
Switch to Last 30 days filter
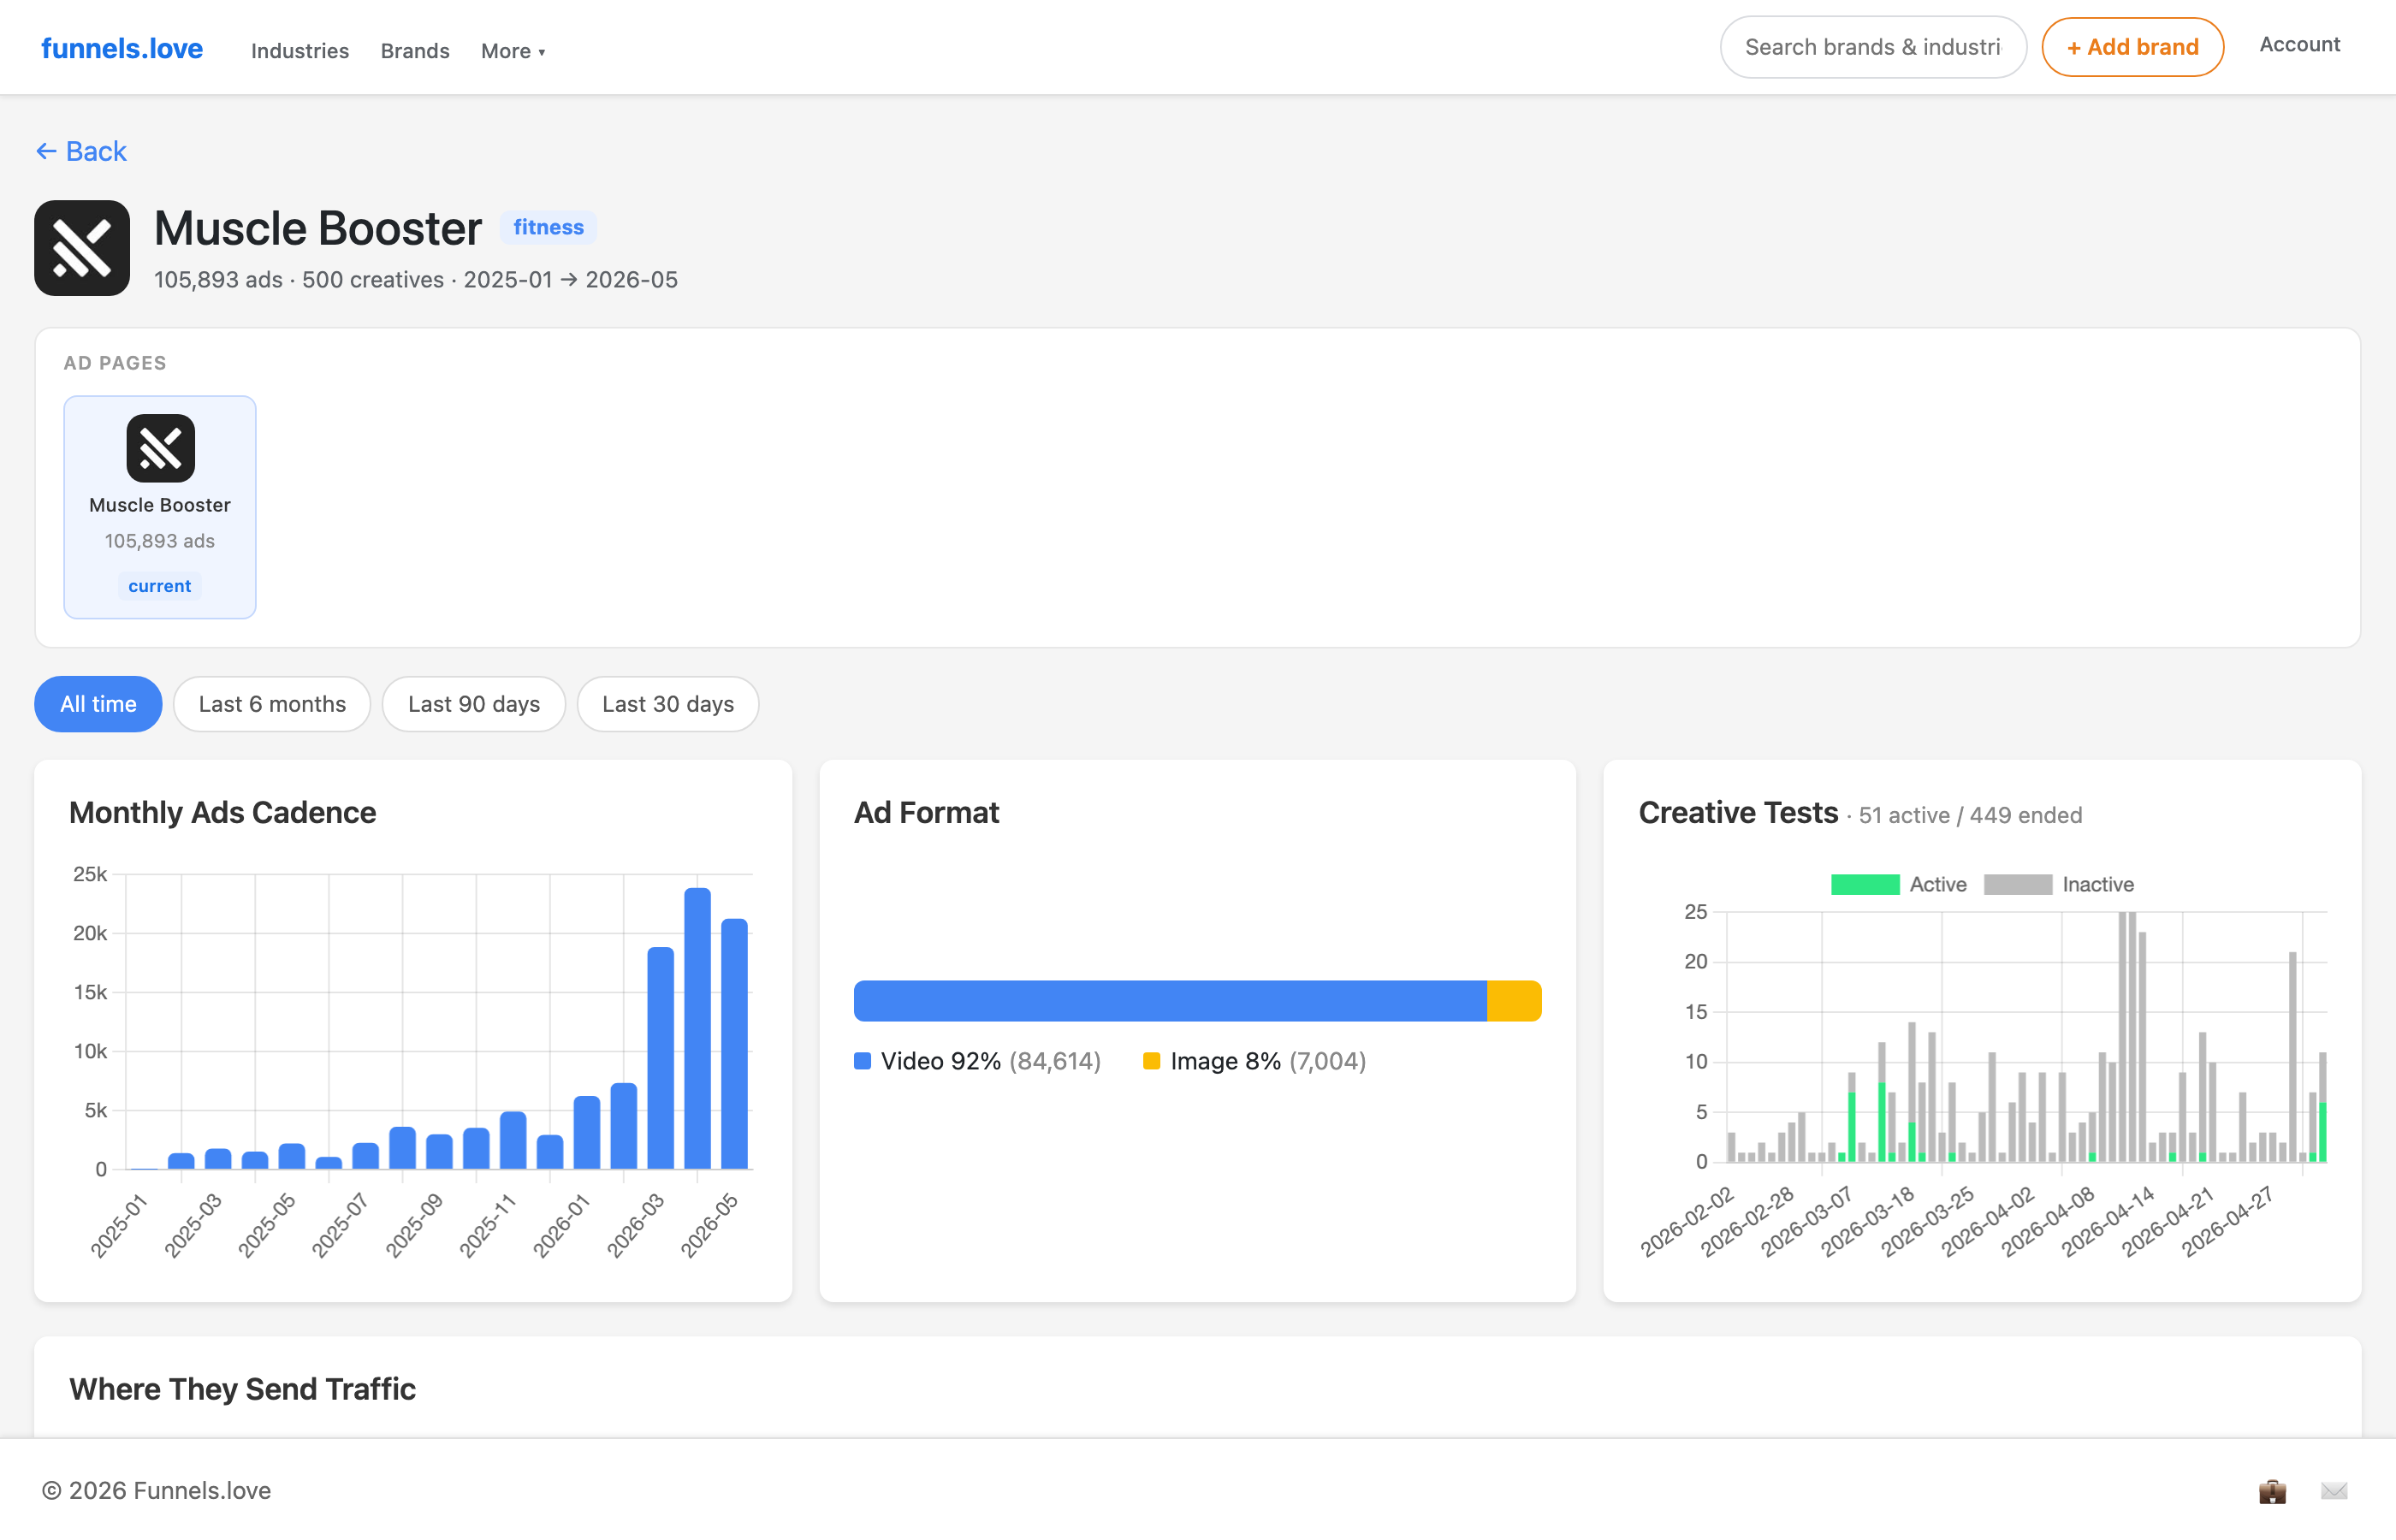668,704
